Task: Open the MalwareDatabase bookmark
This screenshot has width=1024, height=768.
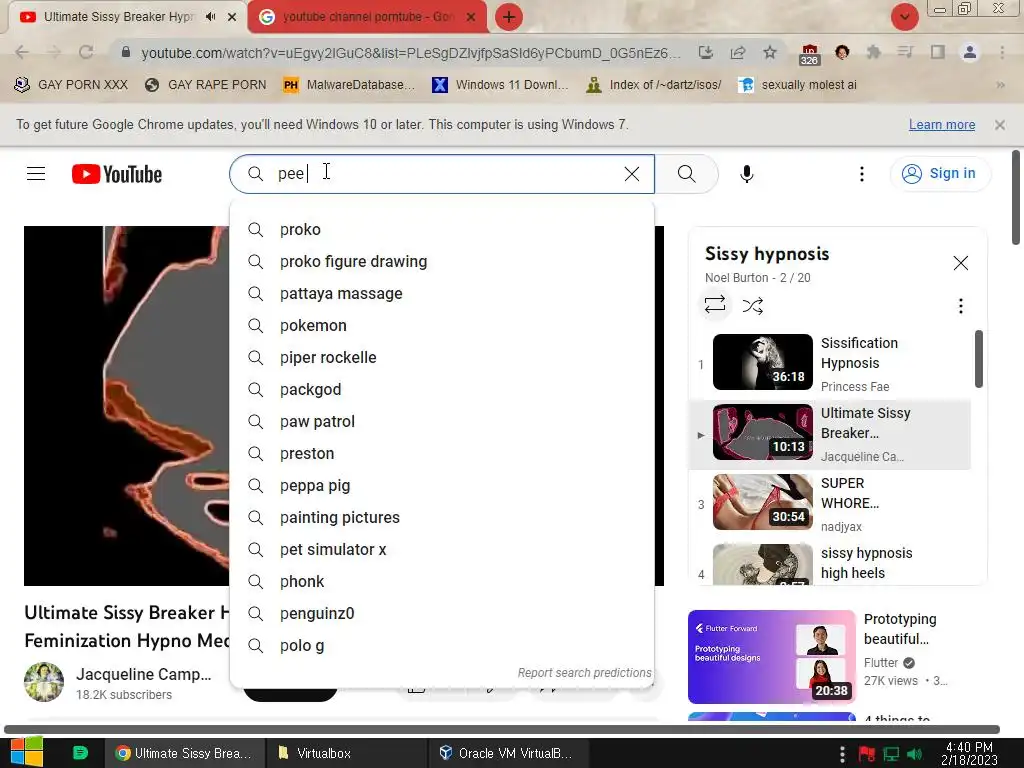Action: (x=349, y=85)
